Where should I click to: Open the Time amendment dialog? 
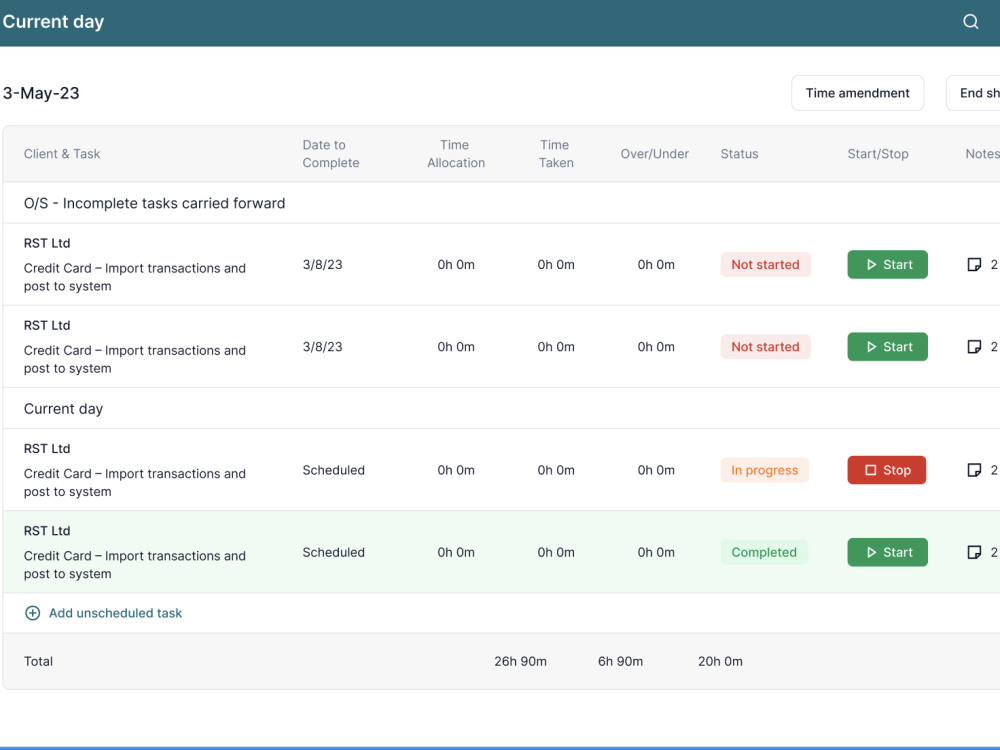coord(857,93)
